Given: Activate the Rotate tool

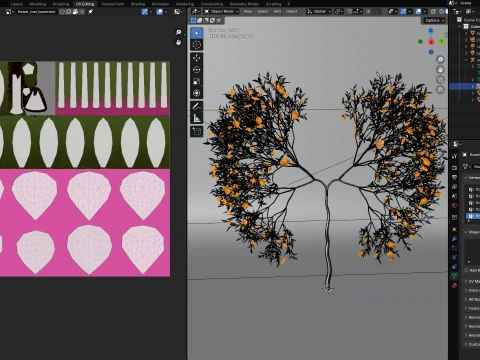Looking at the screenshot, I should tap(197, 69).
